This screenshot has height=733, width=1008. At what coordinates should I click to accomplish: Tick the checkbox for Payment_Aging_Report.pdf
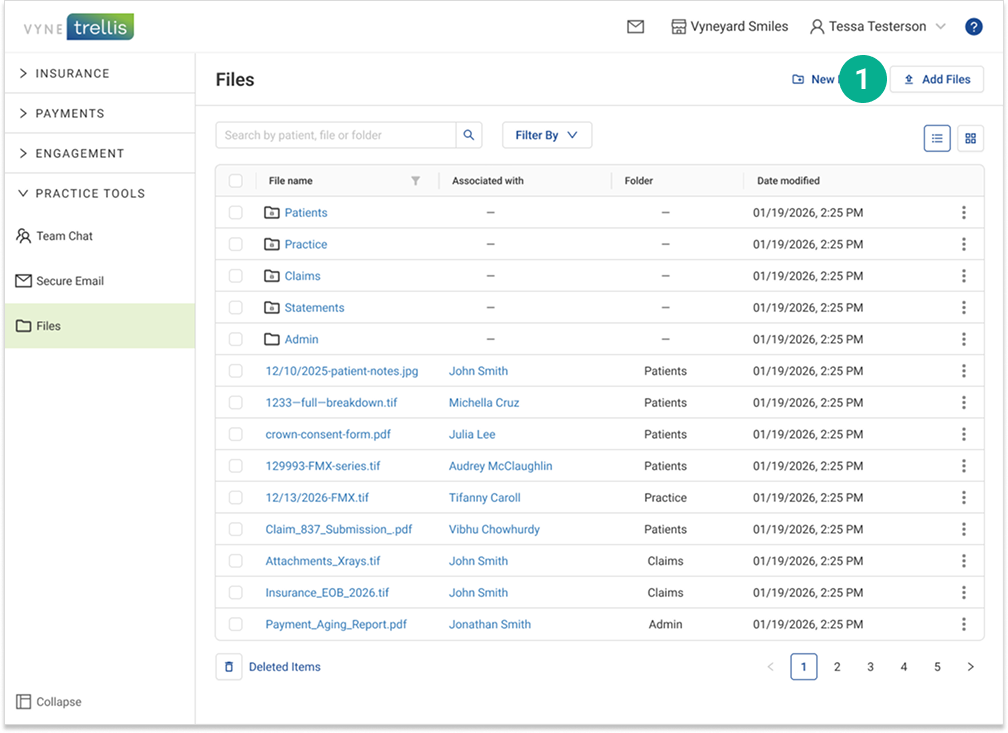[x=236, y=625]
